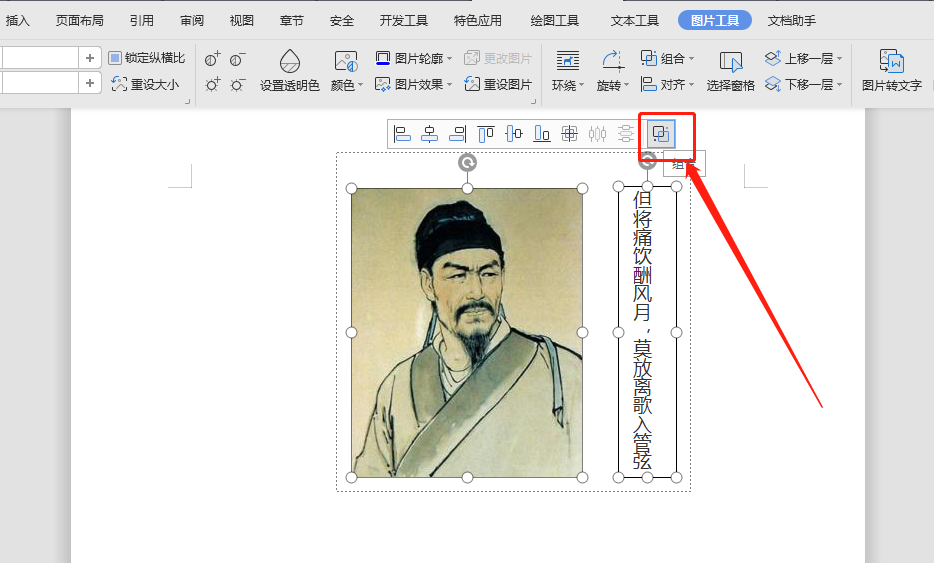
Task: Align objects to top in floating toolbar
Action: (x=485, y=134)
